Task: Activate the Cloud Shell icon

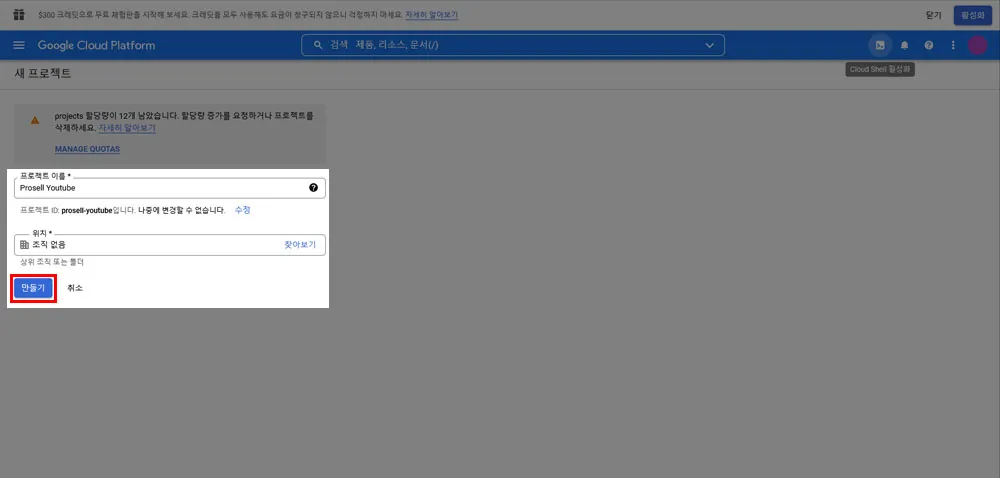Action: 880,45
